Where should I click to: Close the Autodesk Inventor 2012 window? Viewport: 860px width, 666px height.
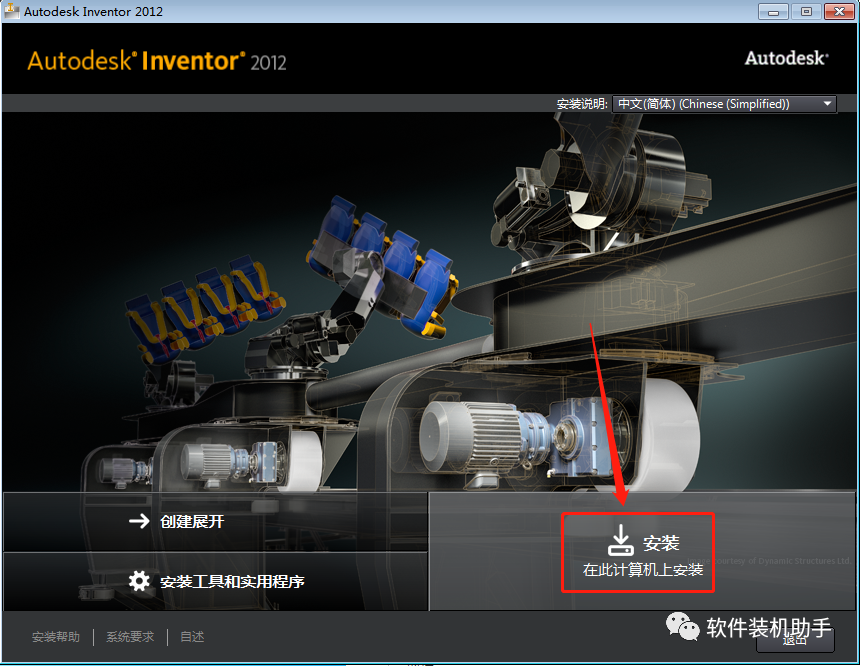pos(839,12)
